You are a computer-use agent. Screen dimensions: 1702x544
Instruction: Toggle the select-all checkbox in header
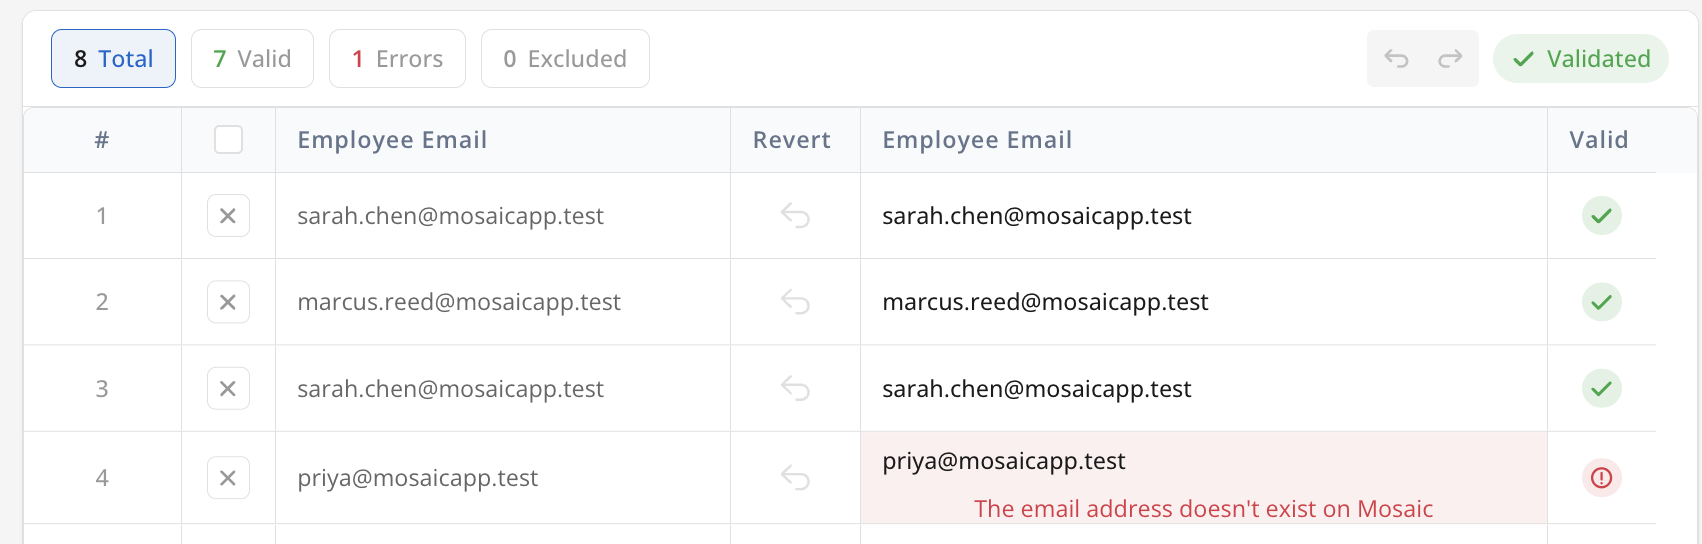point(228,140)
